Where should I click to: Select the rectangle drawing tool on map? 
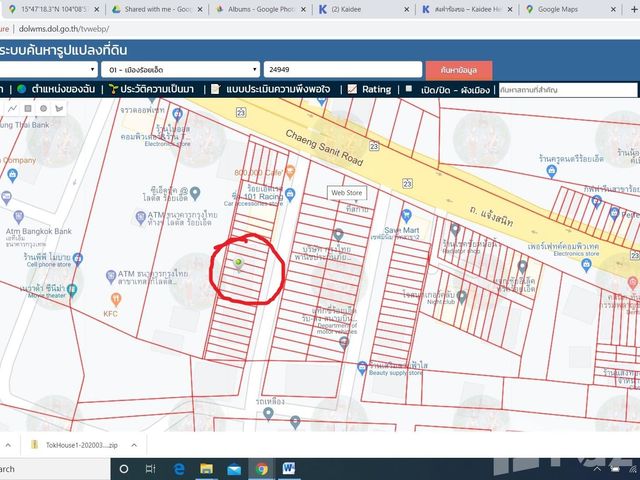pyautogui.click(x=28, y=108)
